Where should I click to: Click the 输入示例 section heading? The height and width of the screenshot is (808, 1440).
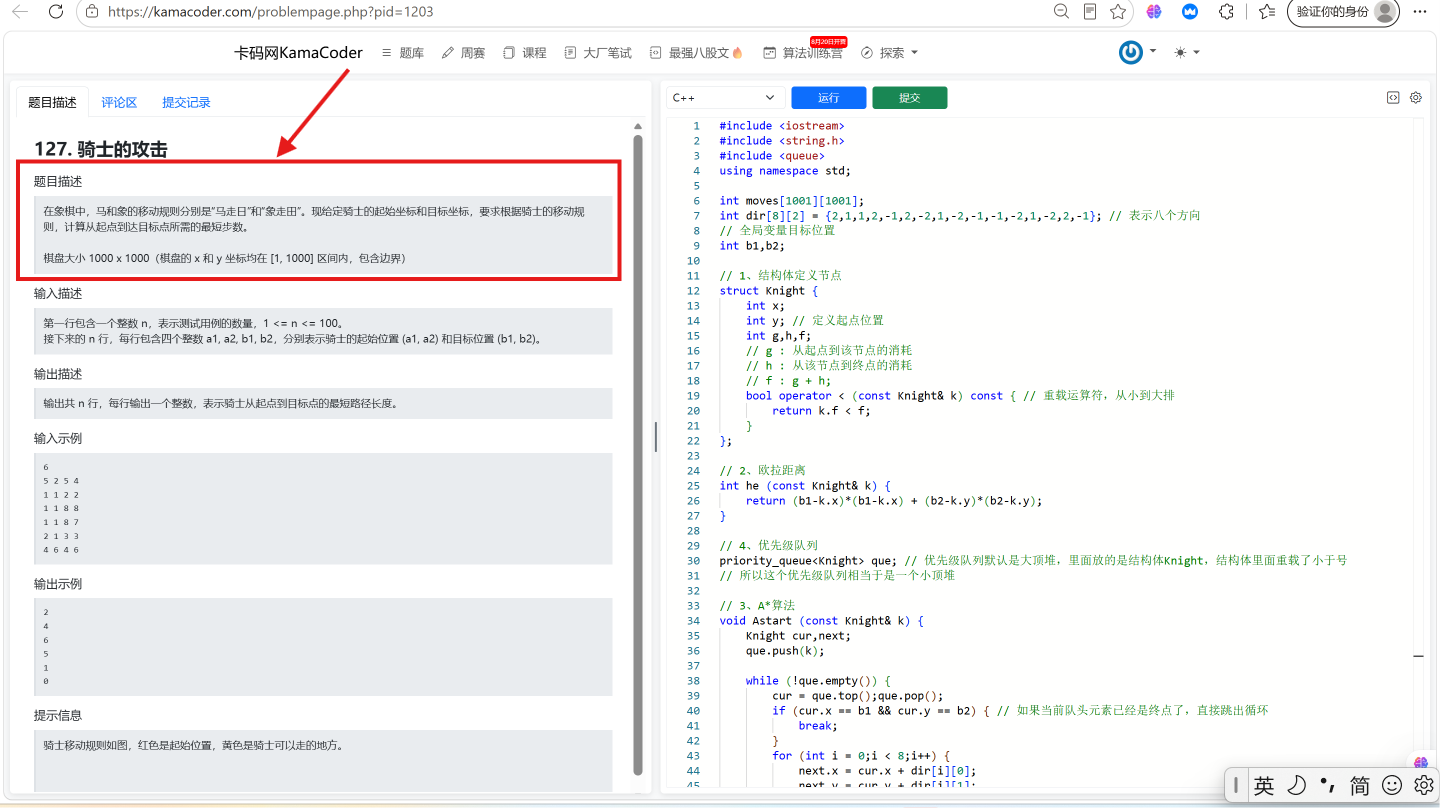tap(58, 439)
